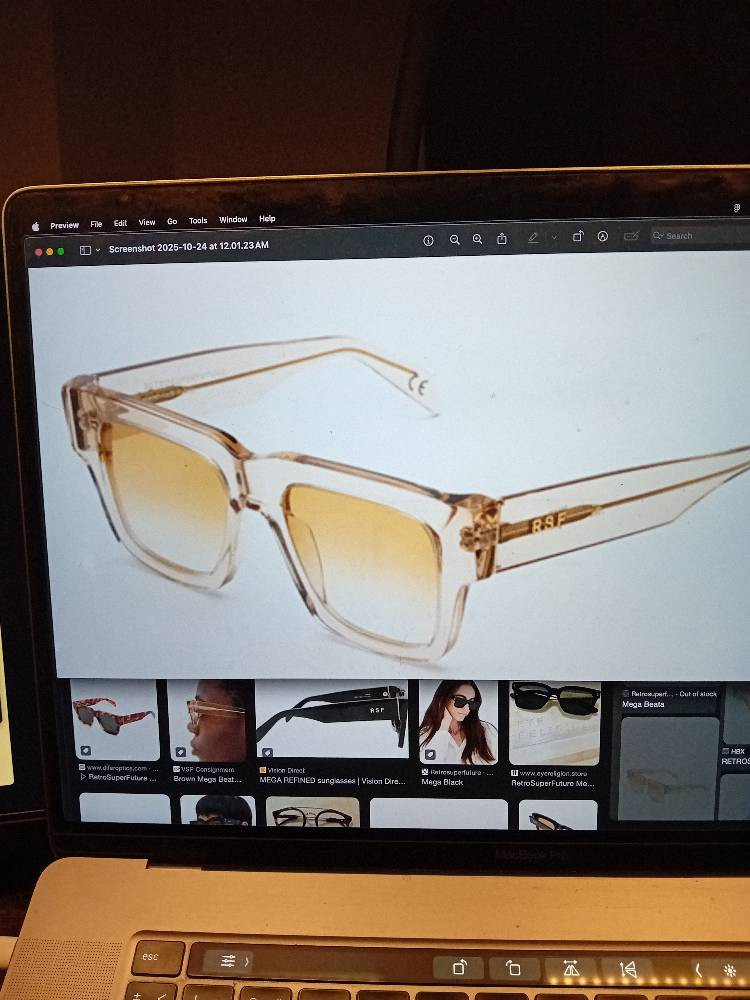Viewport: 750px width, 1000px height.
Task: Zoom in on the image
Action: pos(477,239)
